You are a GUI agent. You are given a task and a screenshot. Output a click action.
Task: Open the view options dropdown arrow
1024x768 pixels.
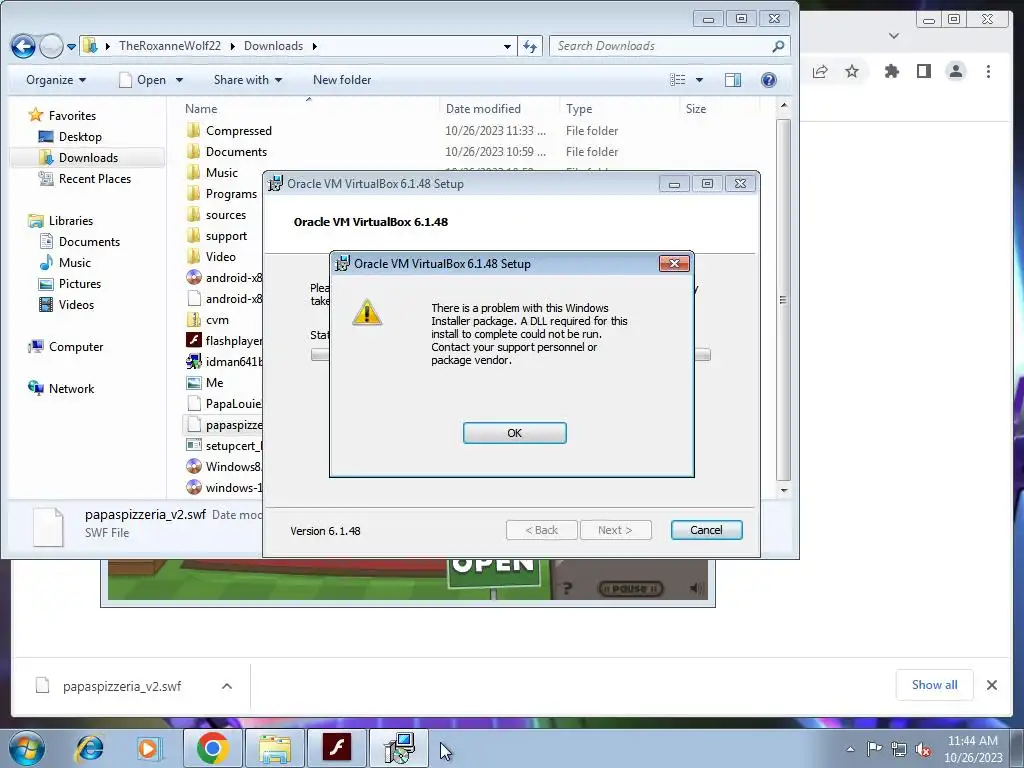(699, 80)
